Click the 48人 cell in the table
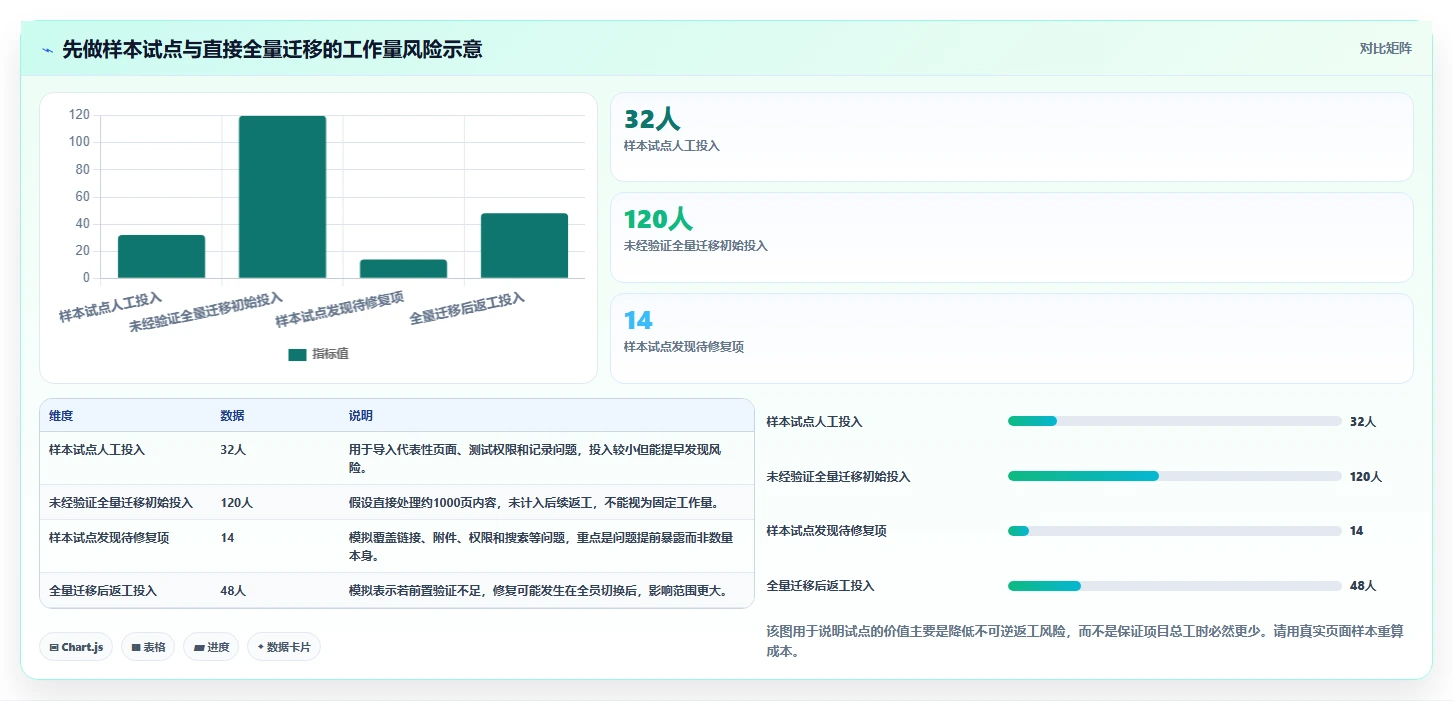Image resolution: width=1453 pixels, height=701 pixels. (x=233, y=591)
